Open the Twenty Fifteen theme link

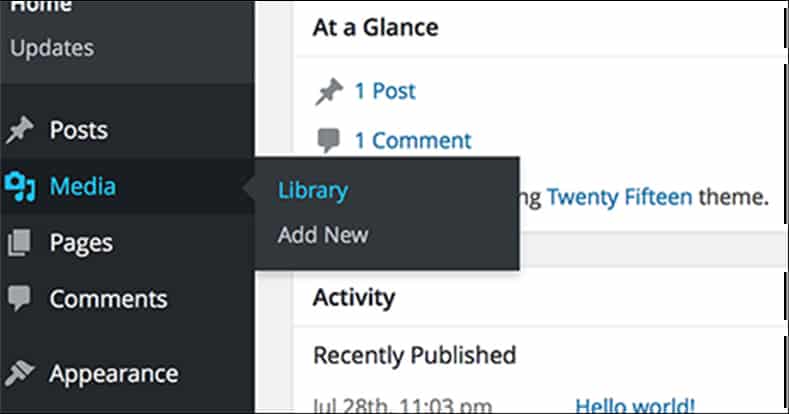tap(620, 197)
